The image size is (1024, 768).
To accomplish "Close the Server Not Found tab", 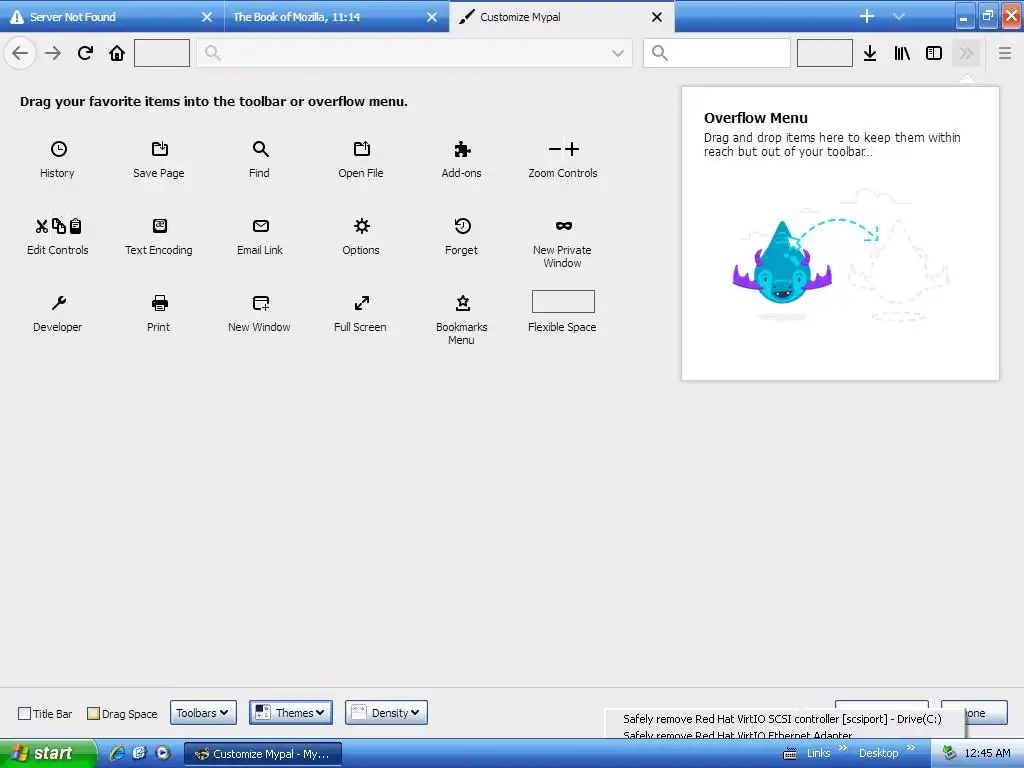I will tap(207, 17).
